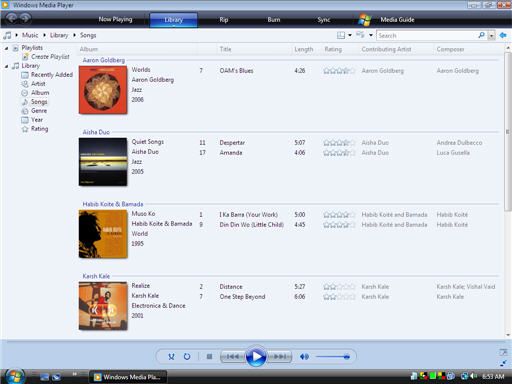Click the search magnifier icon
512x384 pixels.
pos(482,35)
